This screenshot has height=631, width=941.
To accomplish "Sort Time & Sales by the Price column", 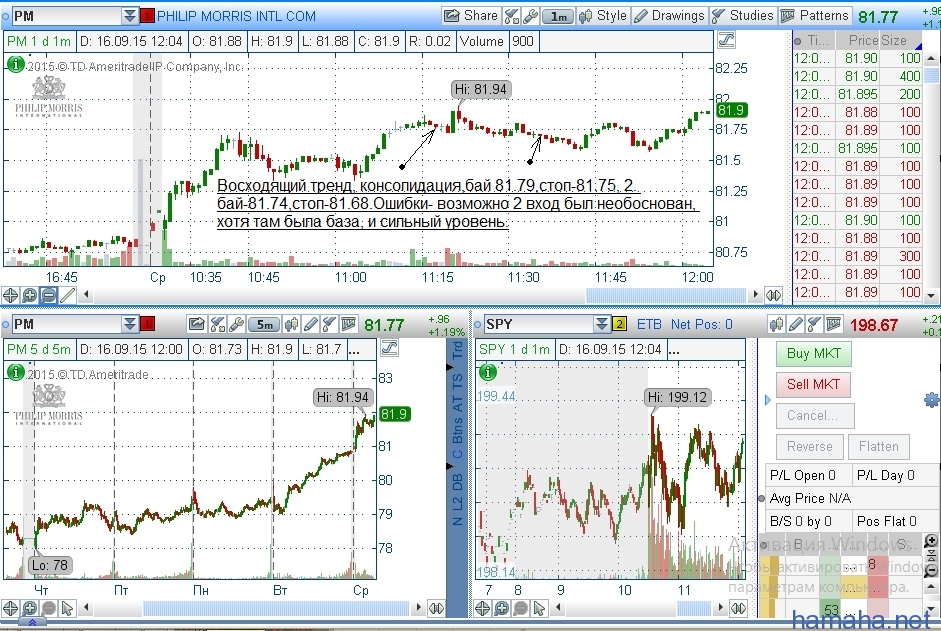I will click(x=863, y=40).
